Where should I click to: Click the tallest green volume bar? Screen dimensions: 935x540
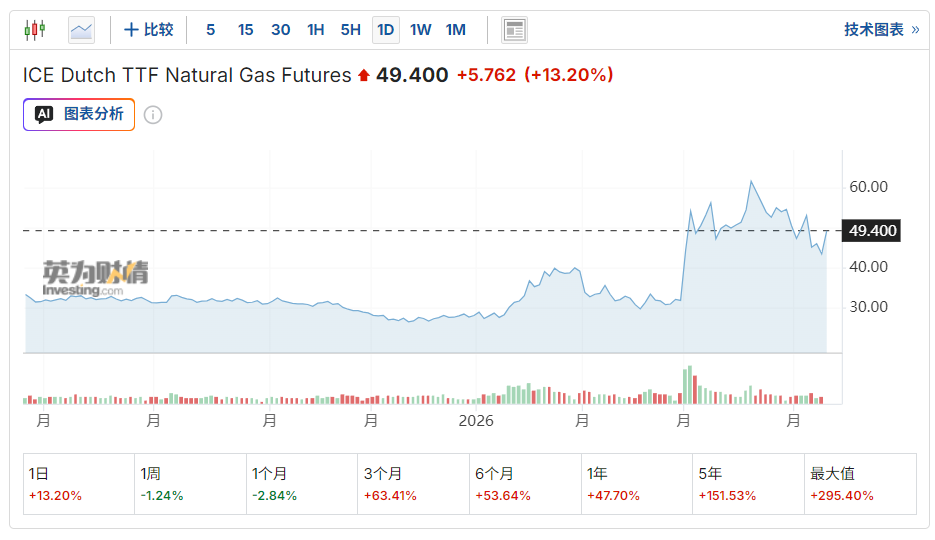[689, 385]
